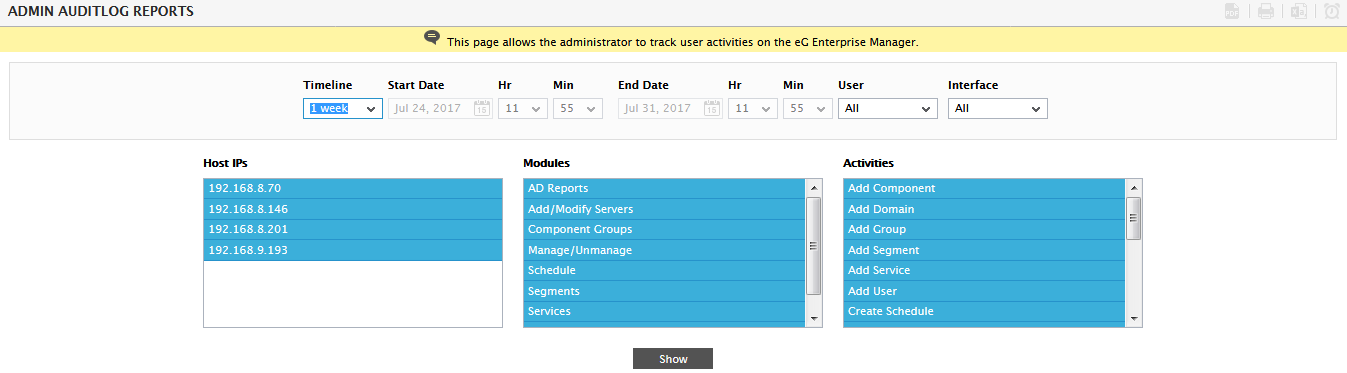
Task: Expand the User dropdown
Action: (888, 108)
